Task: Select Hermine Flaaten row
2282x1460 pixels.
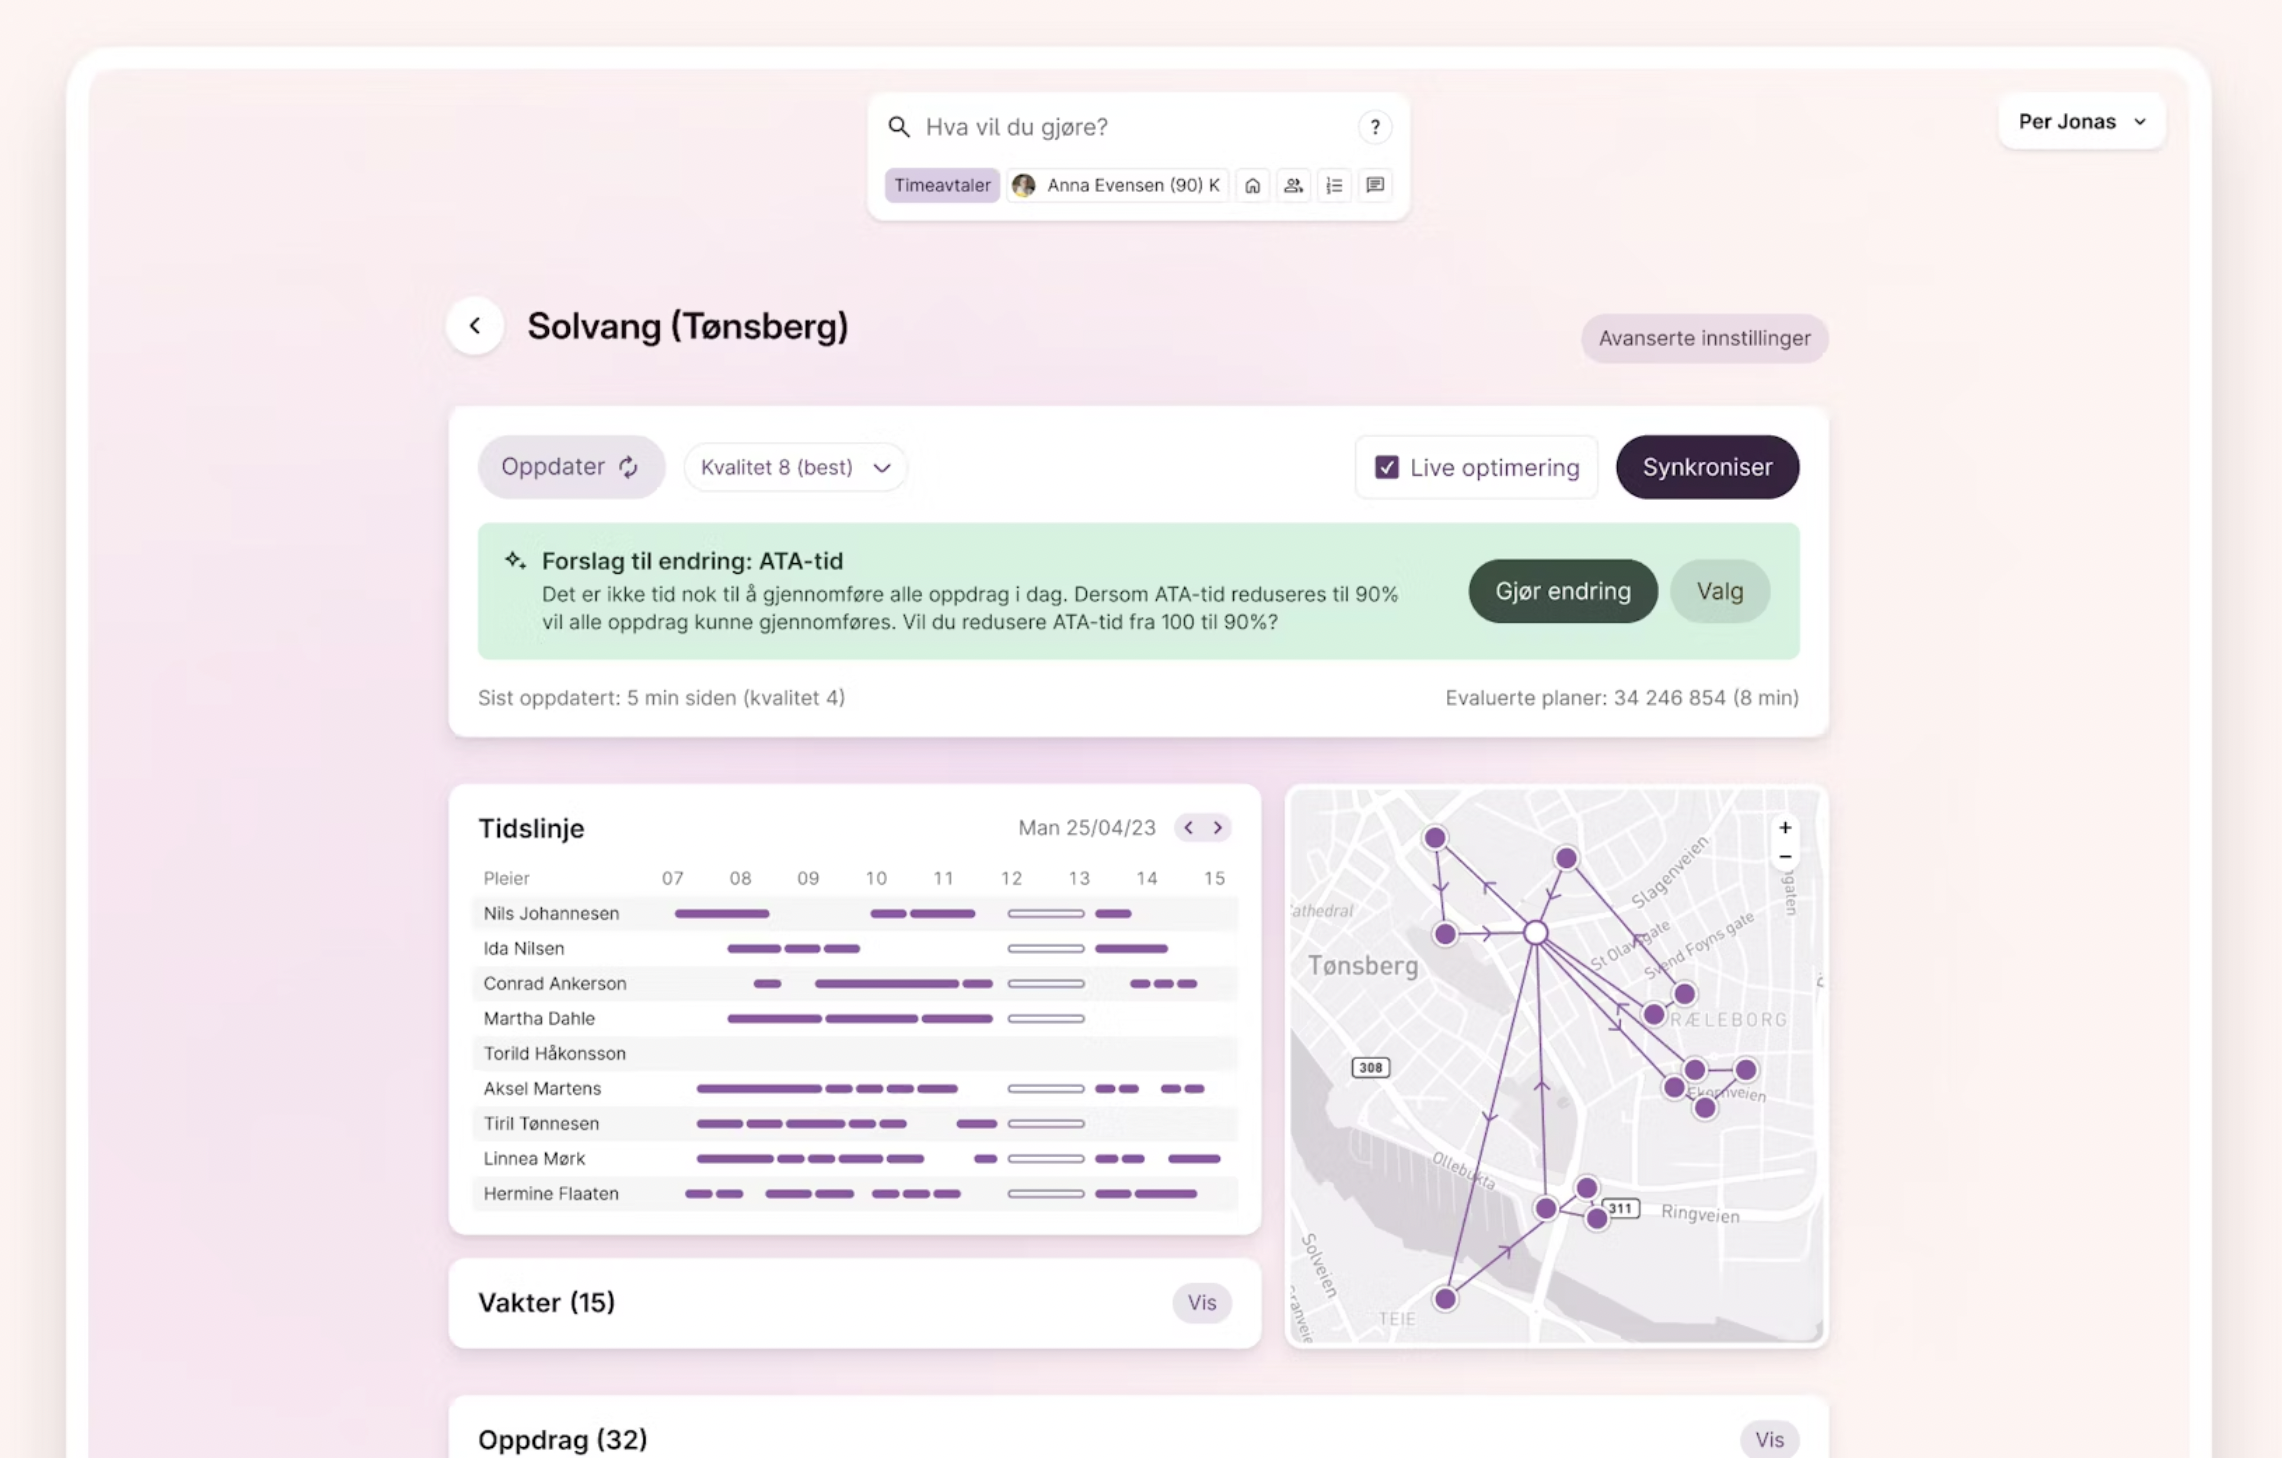Action: coord(855,1194)
